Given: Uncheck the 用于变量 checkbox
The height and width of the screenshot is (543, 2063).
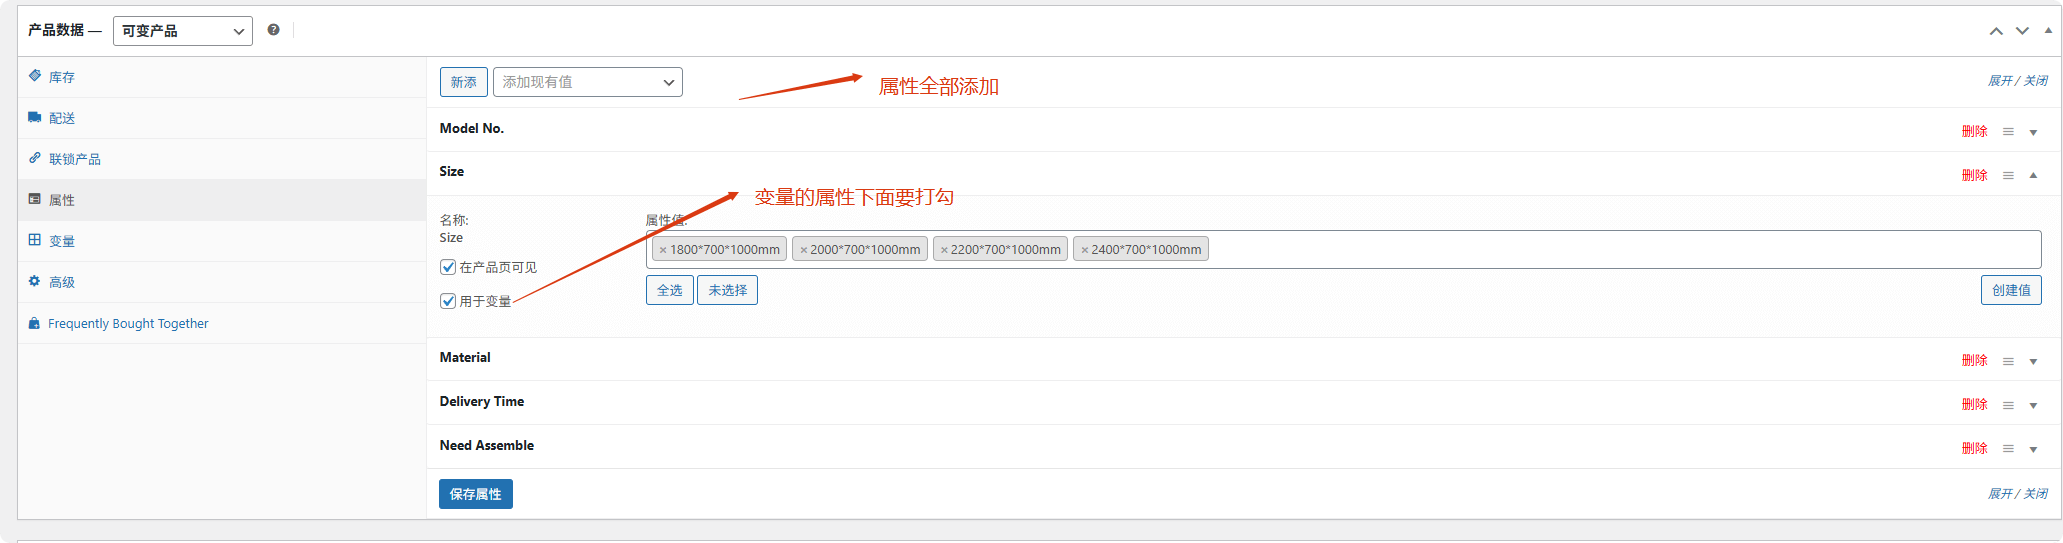Looking at the screenshot, I should click(448, 301).
